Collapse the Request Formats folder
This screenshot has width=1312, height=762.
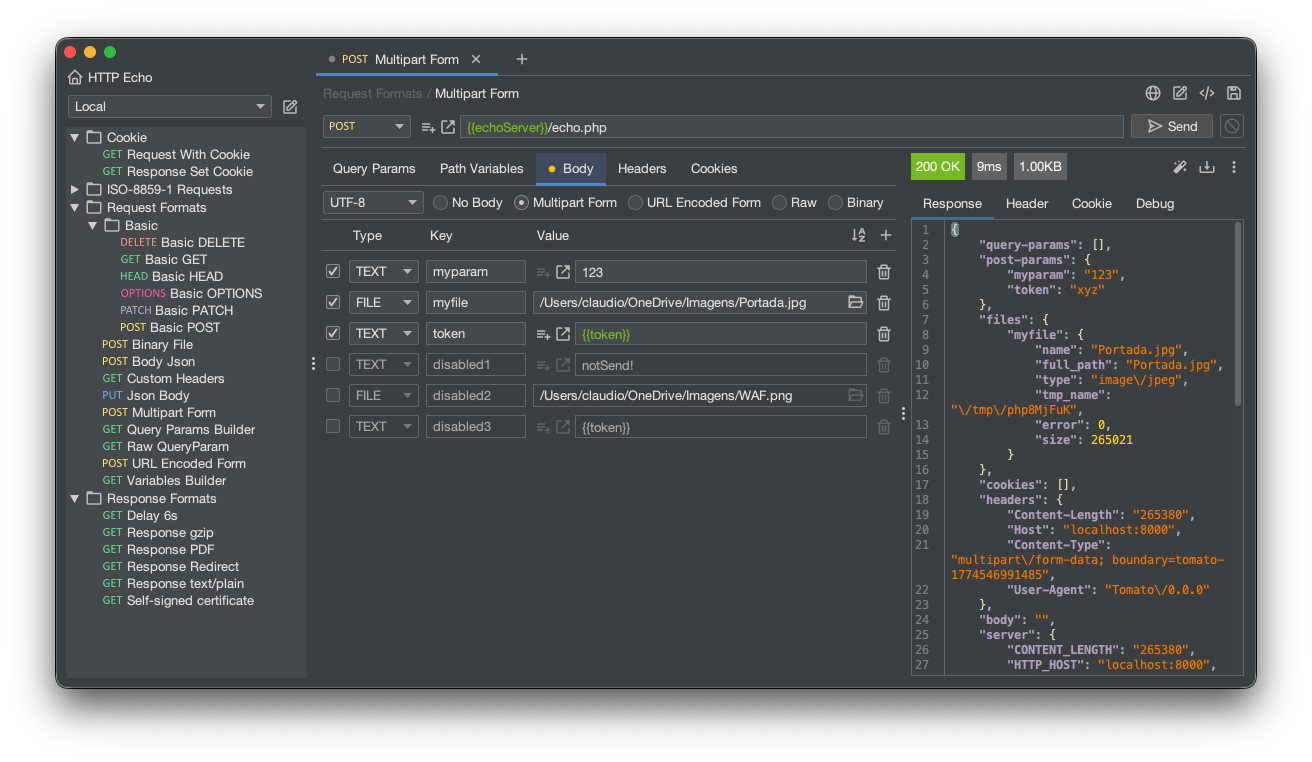coord(74,207)
